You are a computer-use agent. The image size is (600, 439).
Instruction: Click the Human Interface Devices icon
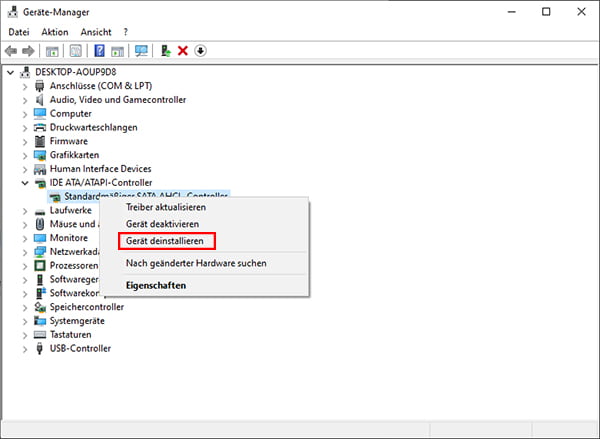tap(40, 169)
